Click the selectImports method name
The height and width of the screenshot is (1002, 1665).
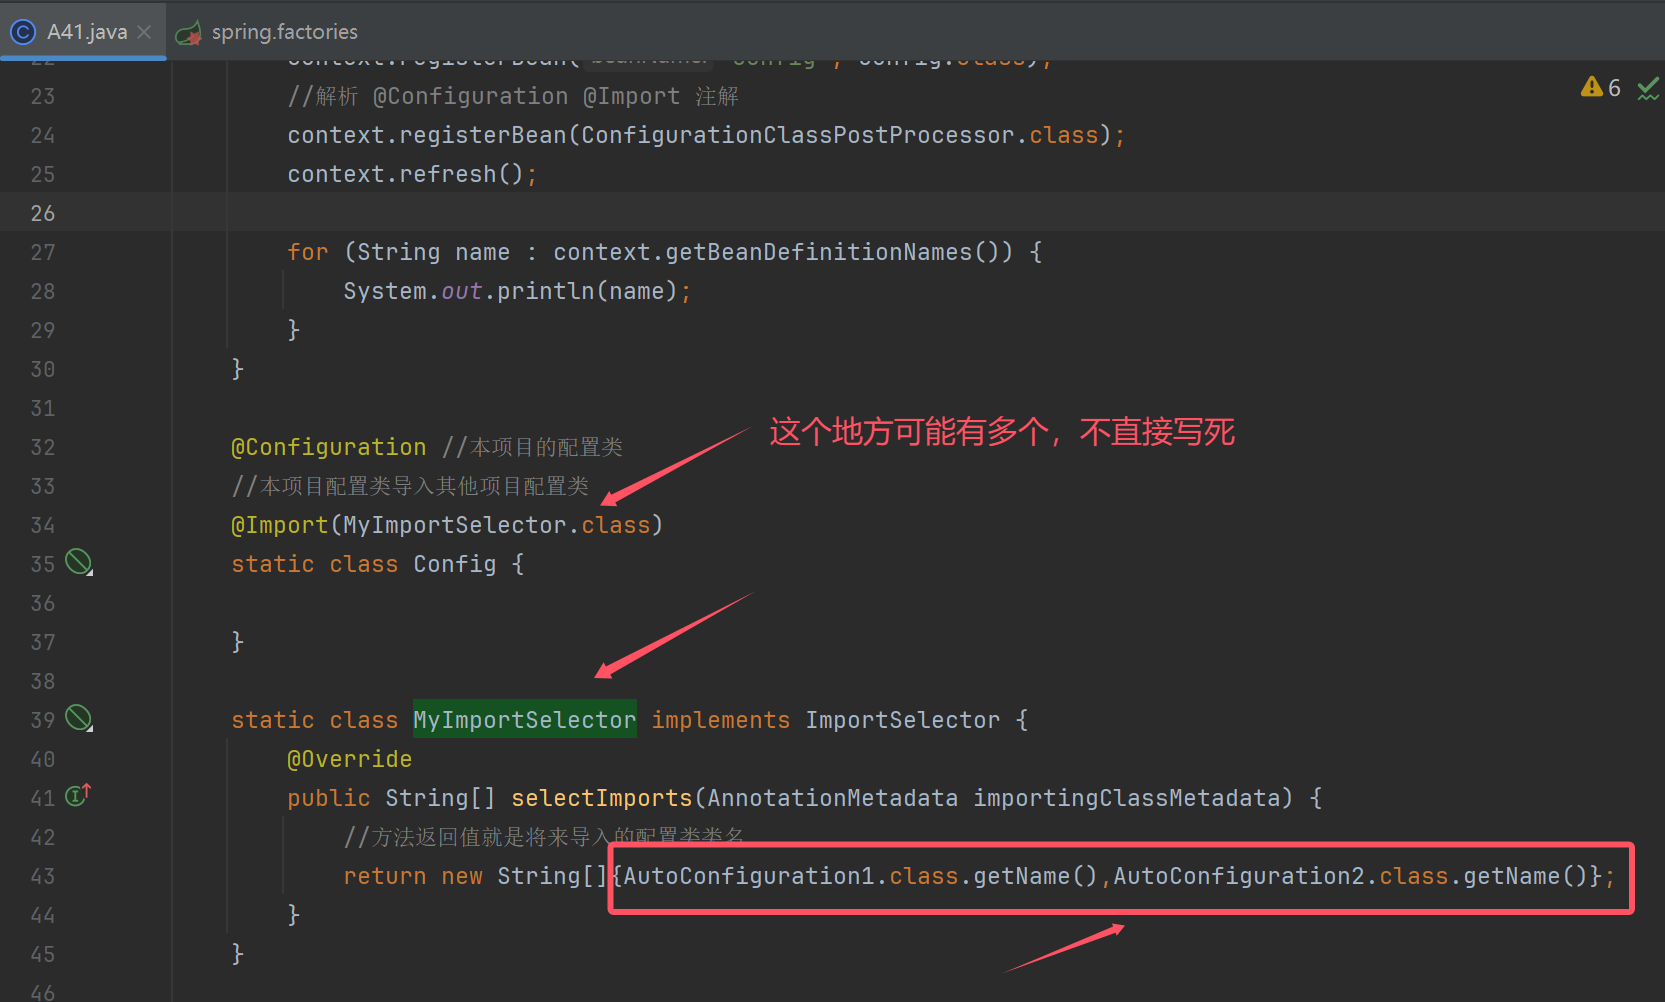602,798
